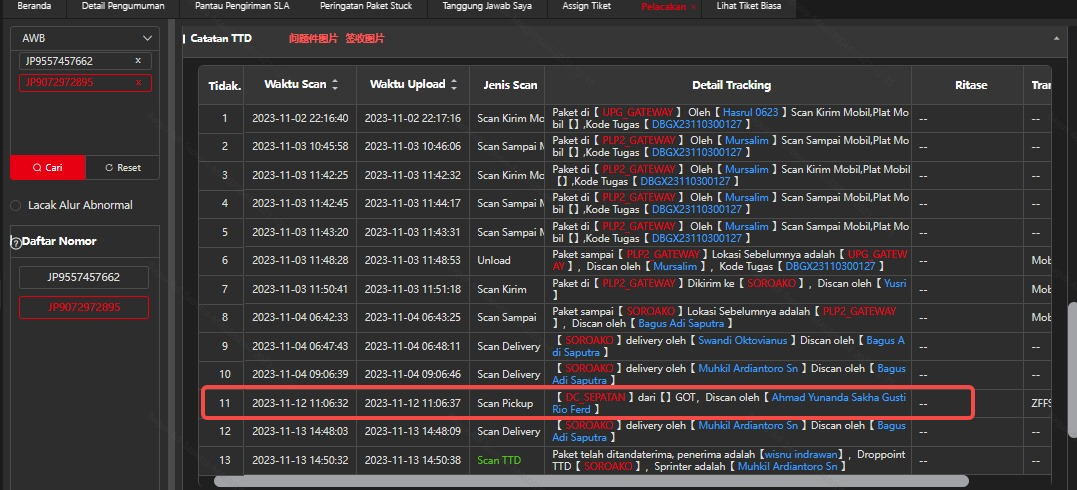Image resolution: width=1077 pixels, height=490 pixels.
Task: Open Peringatan Paket Stuck tab
Action: click(366, 6)
